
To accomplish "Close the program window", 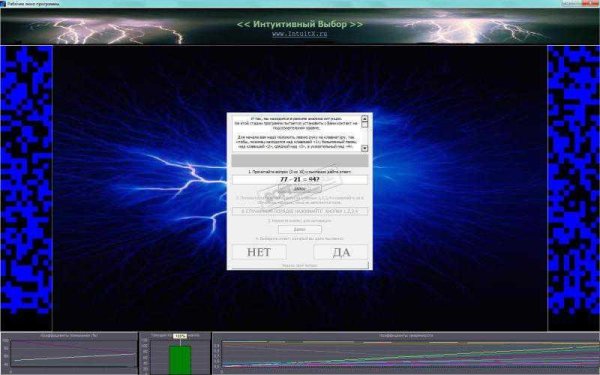I will [590, 3].
